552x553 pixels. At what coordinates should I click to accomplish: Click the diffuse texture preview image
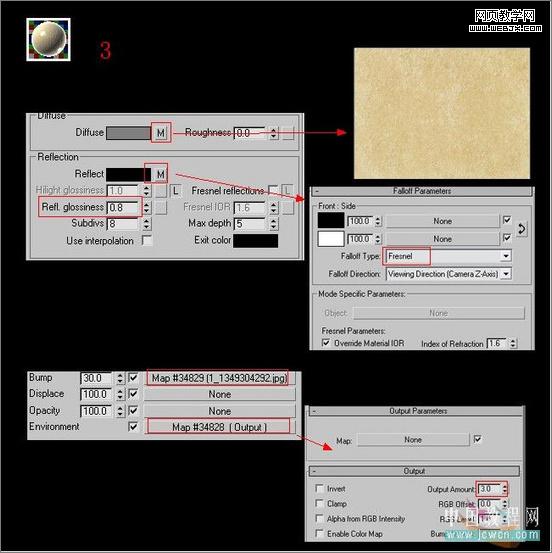tap(442, 113)
